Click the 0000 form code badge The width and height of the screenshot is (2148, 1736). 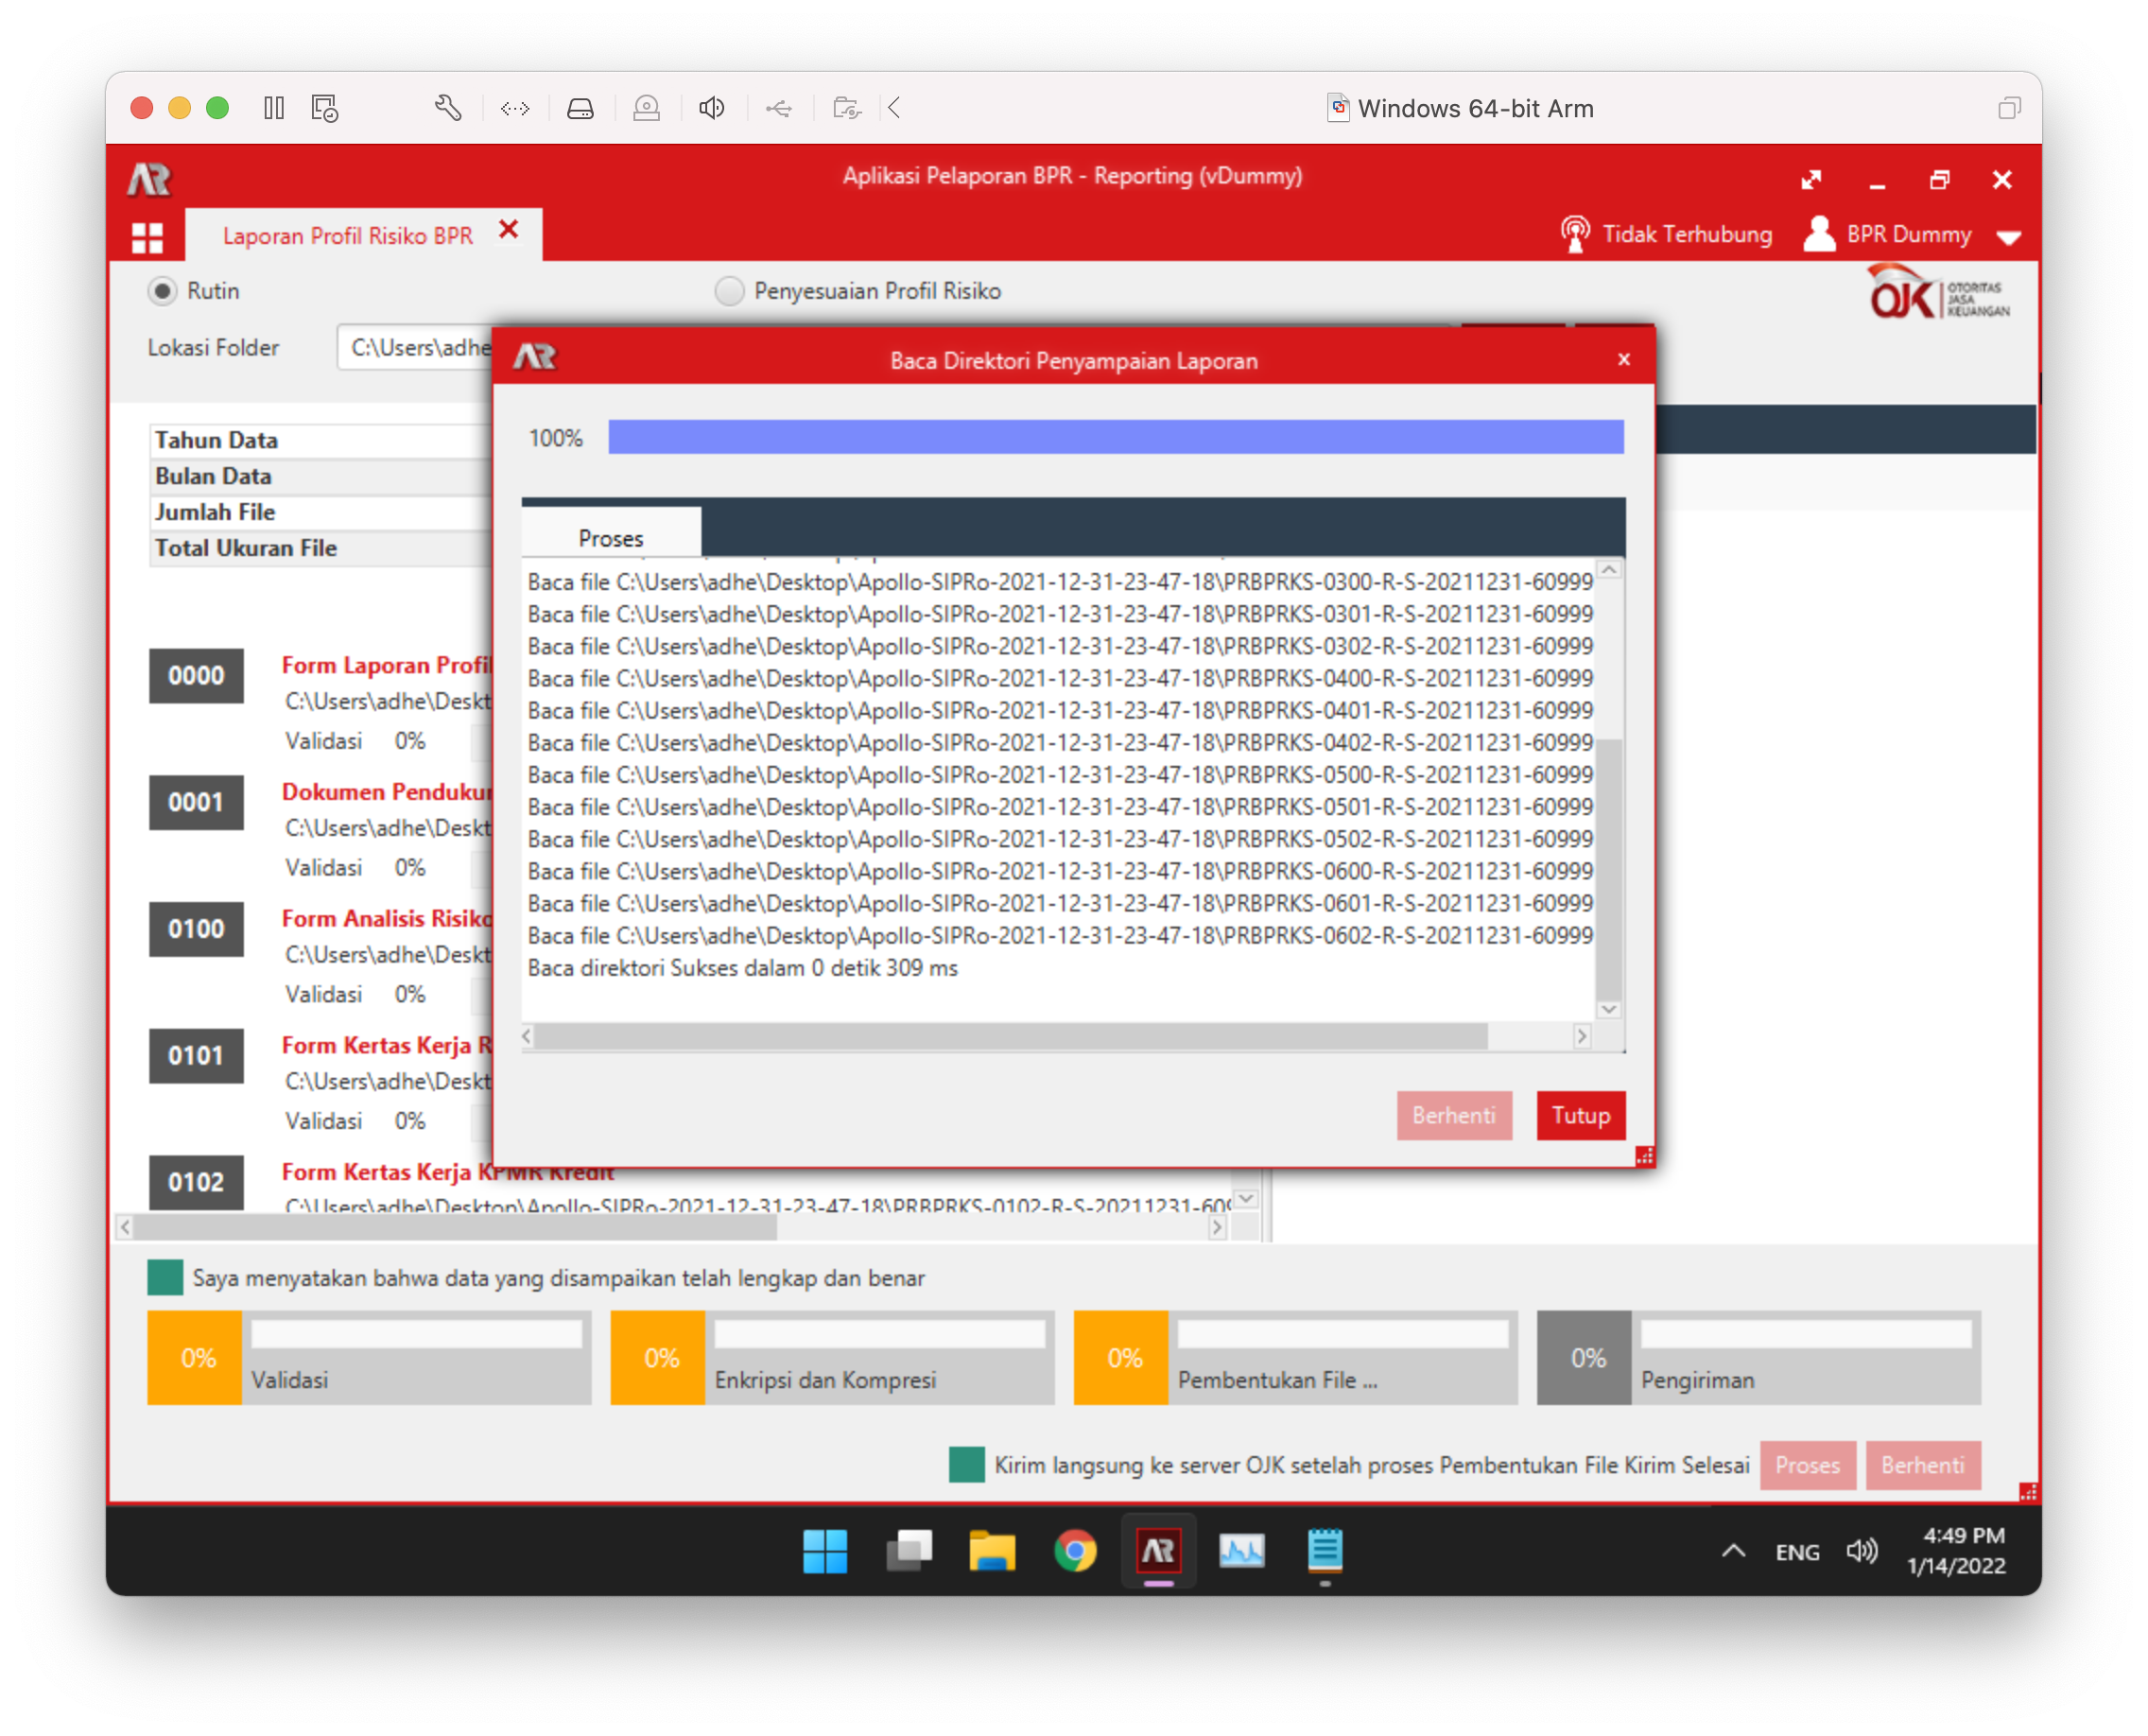(196, 675)
